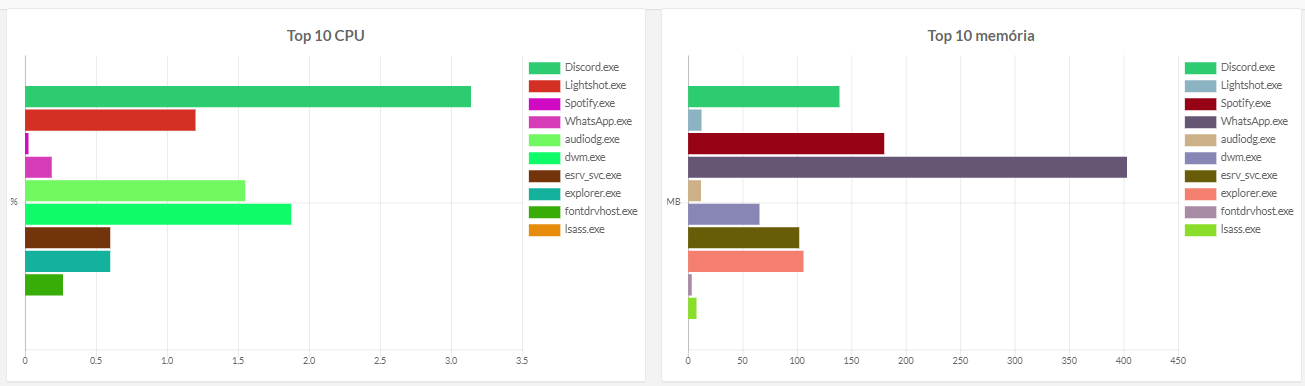
Task: Click the Lightshot.exe red swatch in CPU legend
Action: 544,85
